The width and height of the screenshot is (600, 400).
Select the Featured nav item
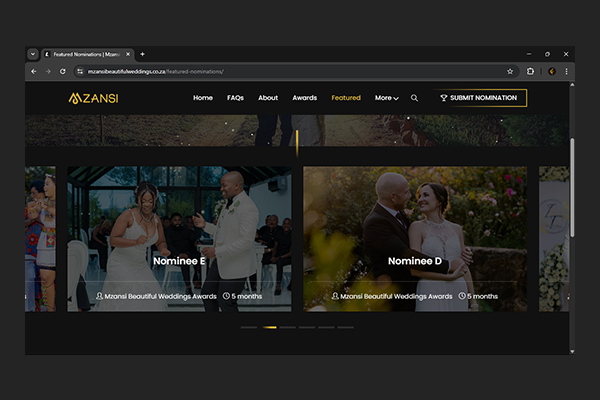pos(346,98)
